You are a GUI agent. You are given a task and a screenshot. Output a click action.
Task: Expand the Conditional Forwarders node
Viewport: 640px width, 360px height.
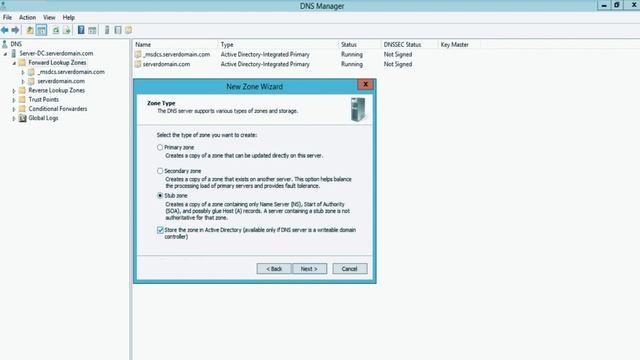click(x=14, y=109)
